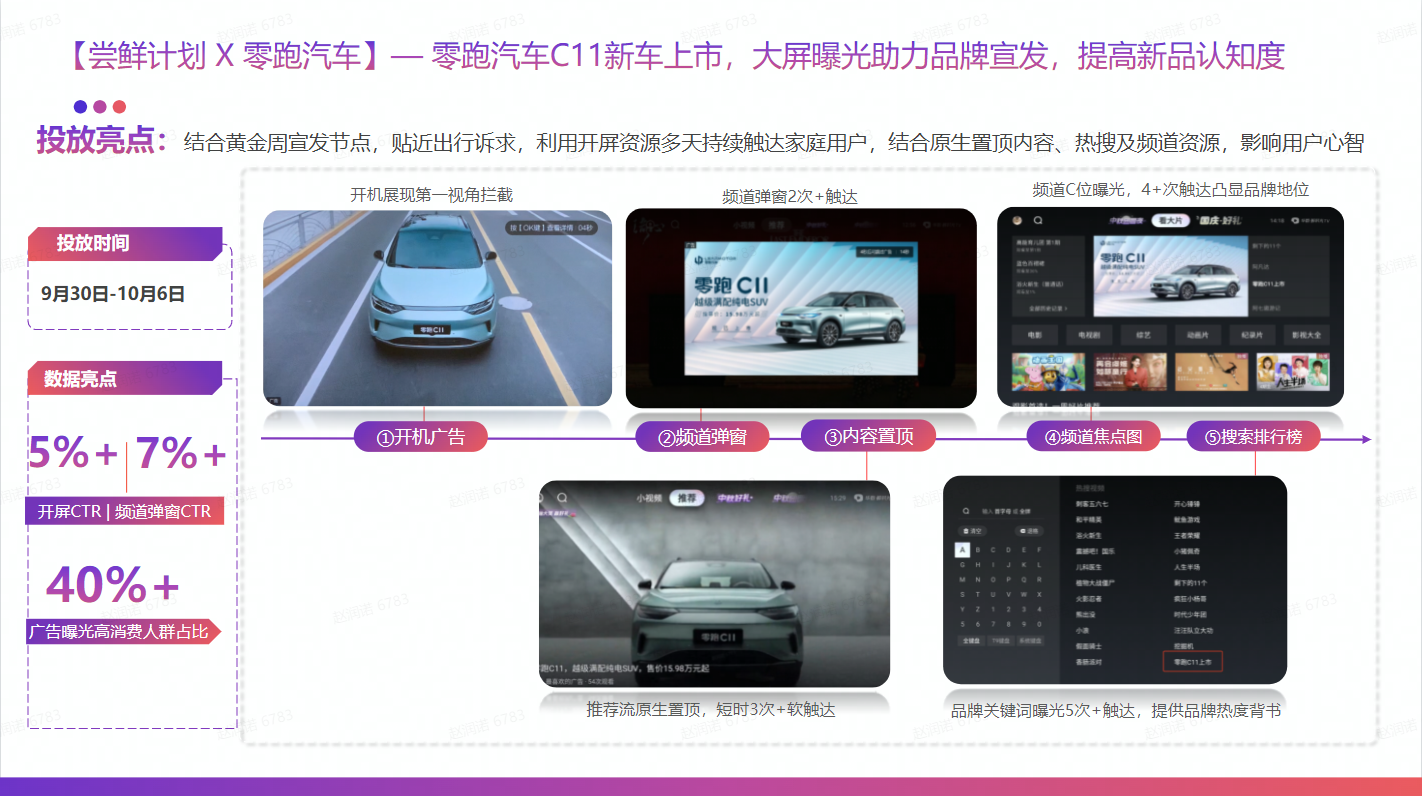Open the tan poster with an antelope
This screenshot has width=1422, height=796.
point(1212,372)
